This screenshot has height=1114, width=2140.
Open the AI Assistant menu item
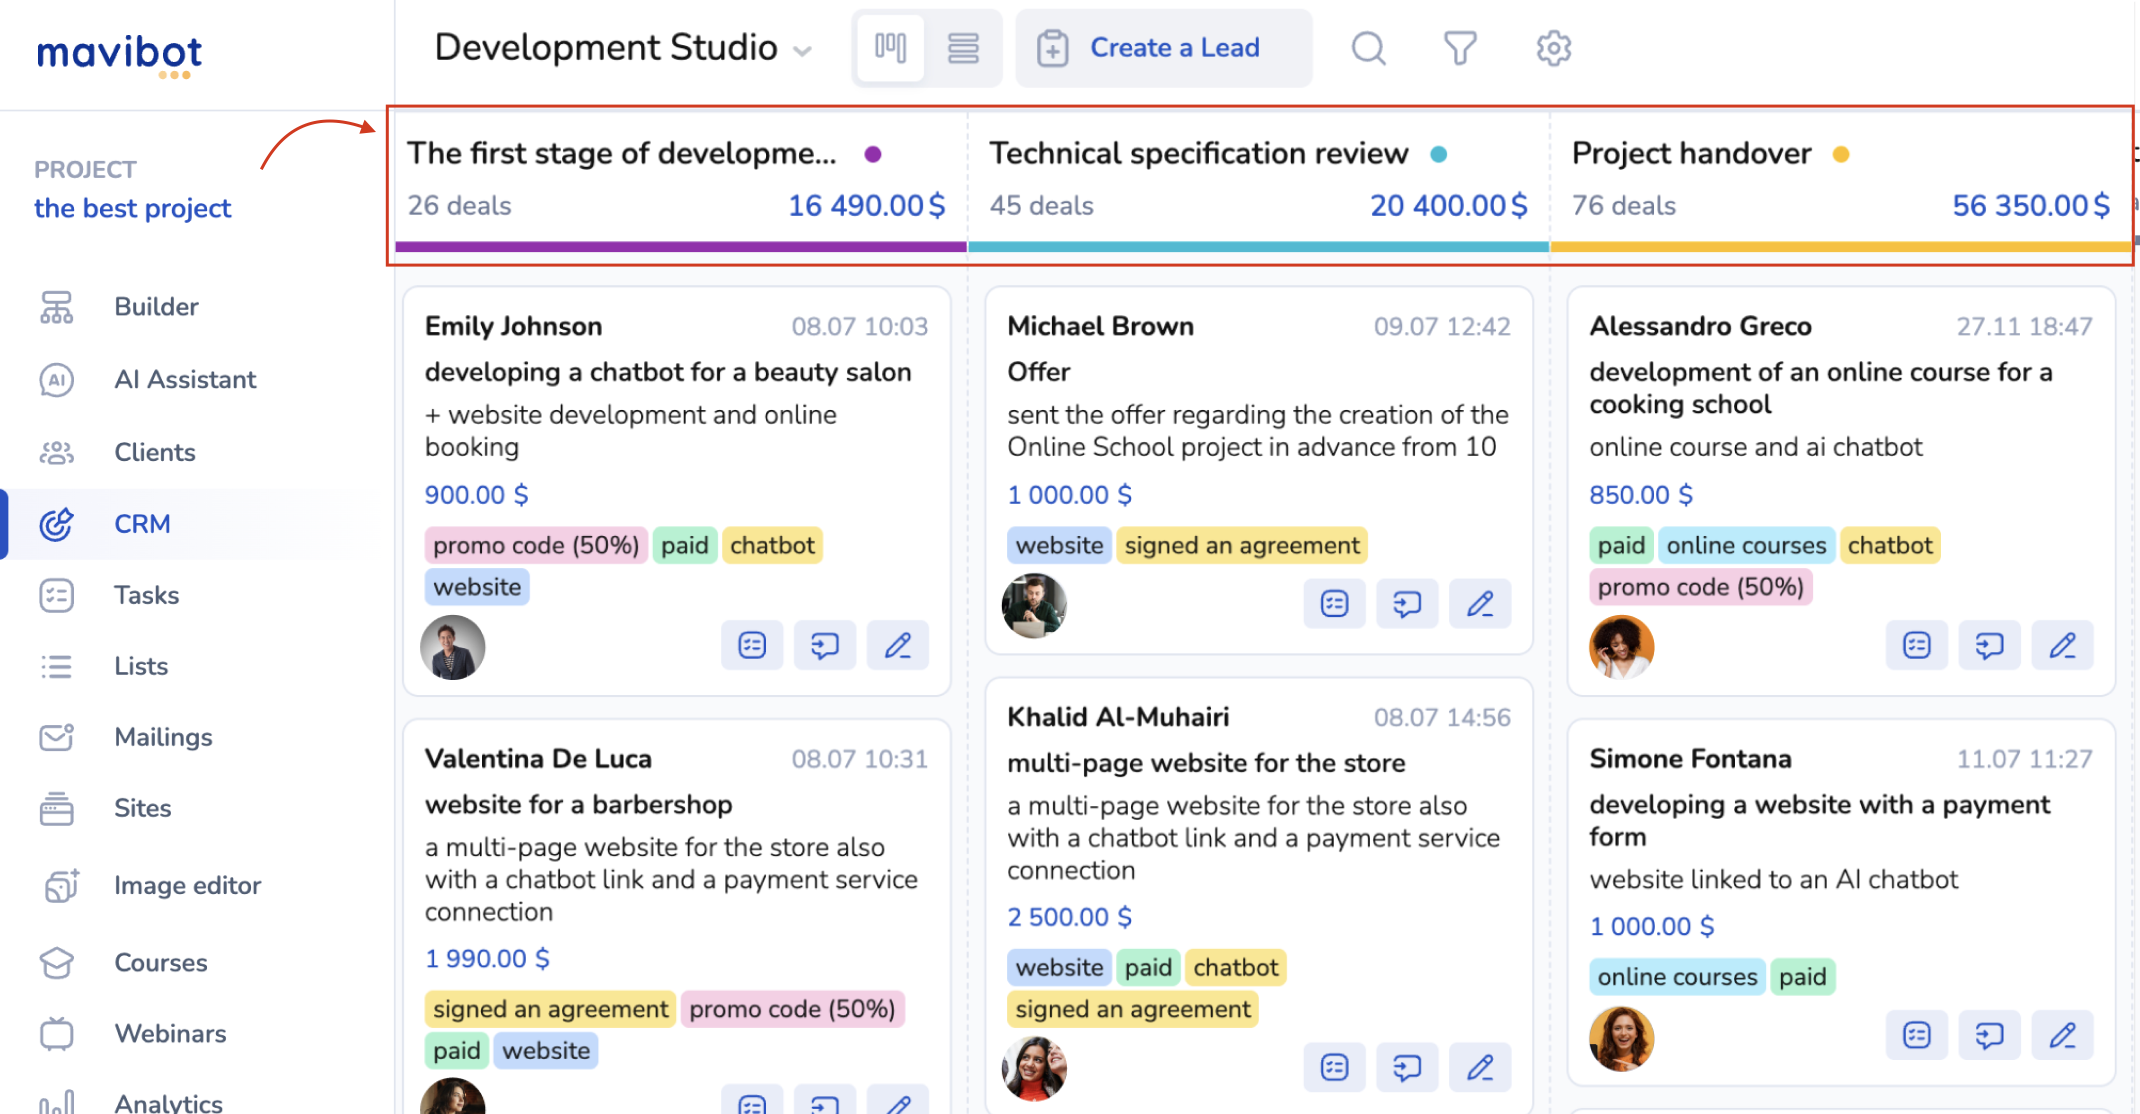pos(185,379)
